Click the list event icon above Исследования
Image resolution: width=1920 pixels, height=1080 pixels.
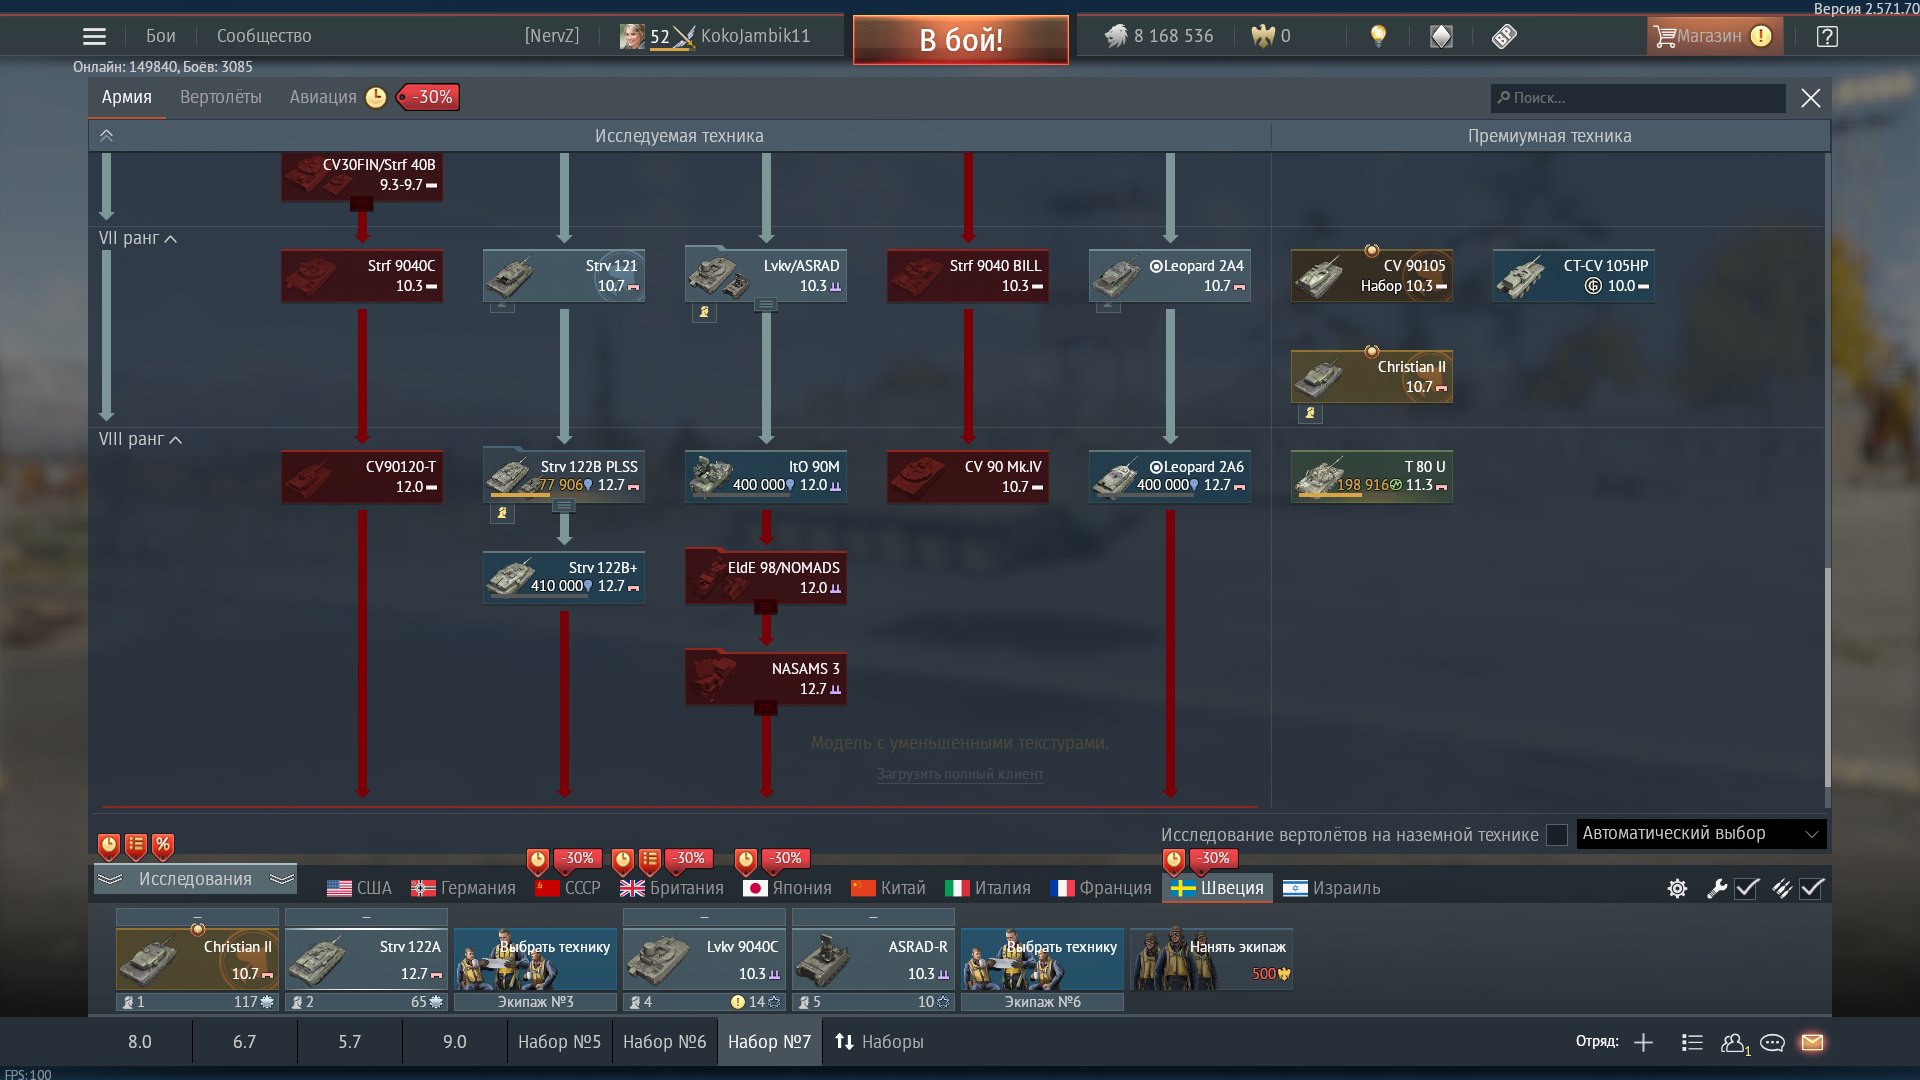136,846
